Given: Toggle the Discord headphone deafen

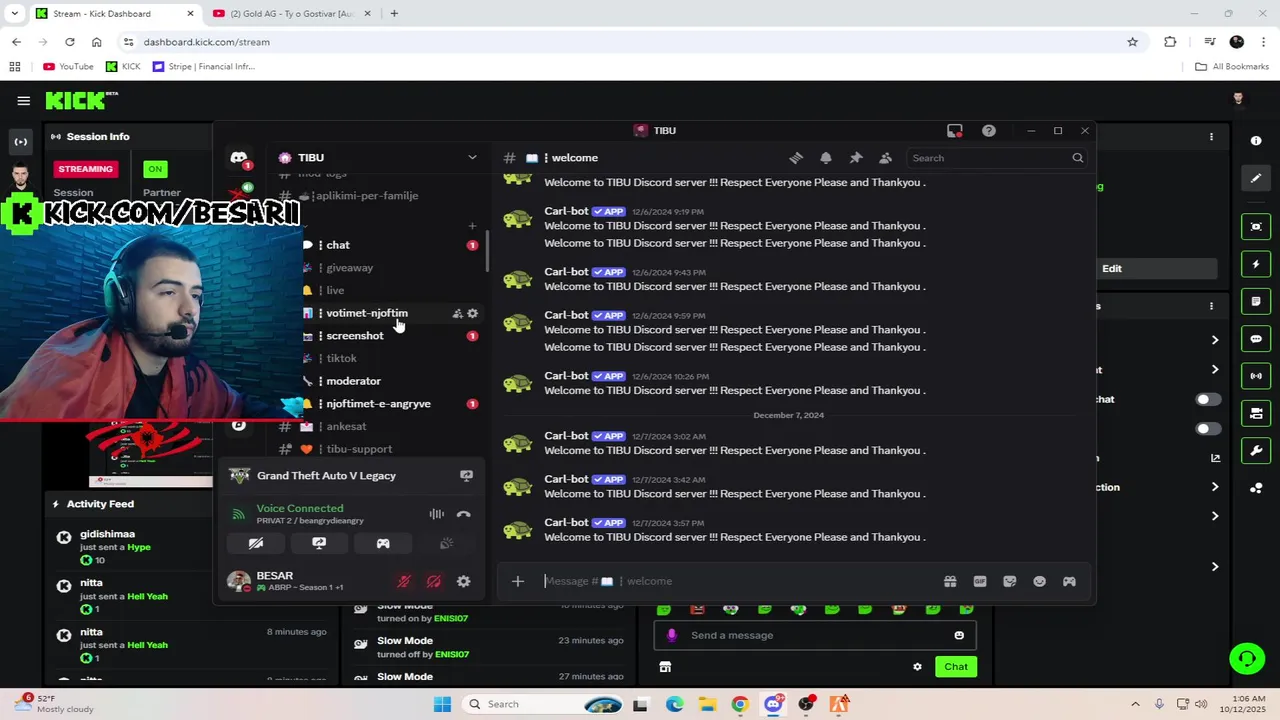Looking at the screenshot, I should click(x=434, y=581).
